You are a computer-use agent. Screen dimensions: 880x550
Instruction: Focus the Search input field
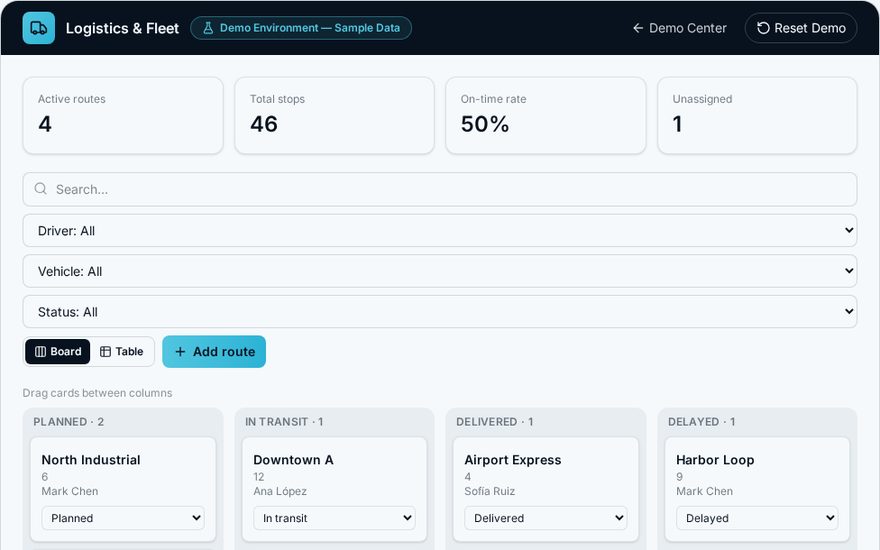[x=439, y=189]
